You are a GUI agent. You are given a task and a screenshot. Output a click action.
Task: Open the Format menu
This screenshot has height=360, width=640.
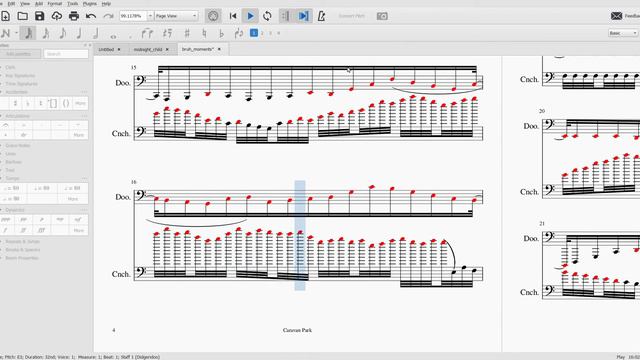point(55,4)
